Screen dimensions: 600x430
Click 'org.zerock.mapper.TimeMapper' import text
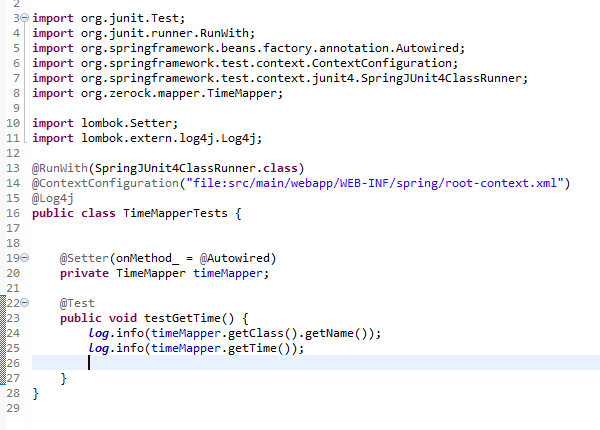179,93
